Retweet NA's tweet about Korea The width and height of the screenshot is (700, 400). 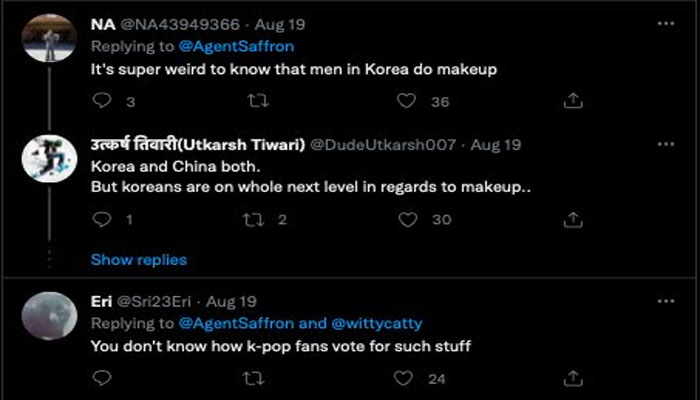pyautogui.click(x=256, y=101)
